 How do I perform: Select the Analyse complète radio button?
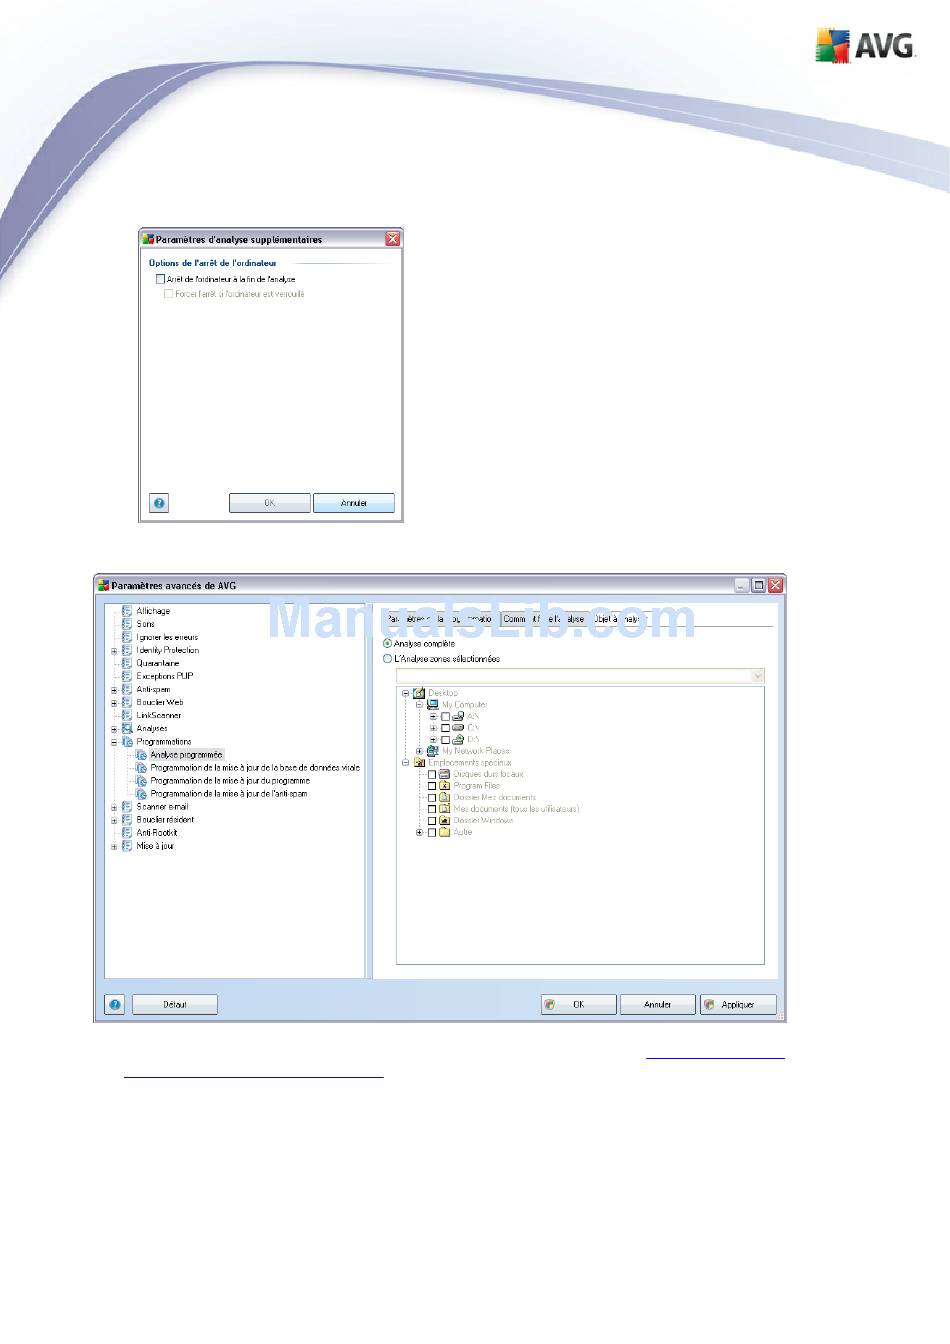tap(388, 644)
